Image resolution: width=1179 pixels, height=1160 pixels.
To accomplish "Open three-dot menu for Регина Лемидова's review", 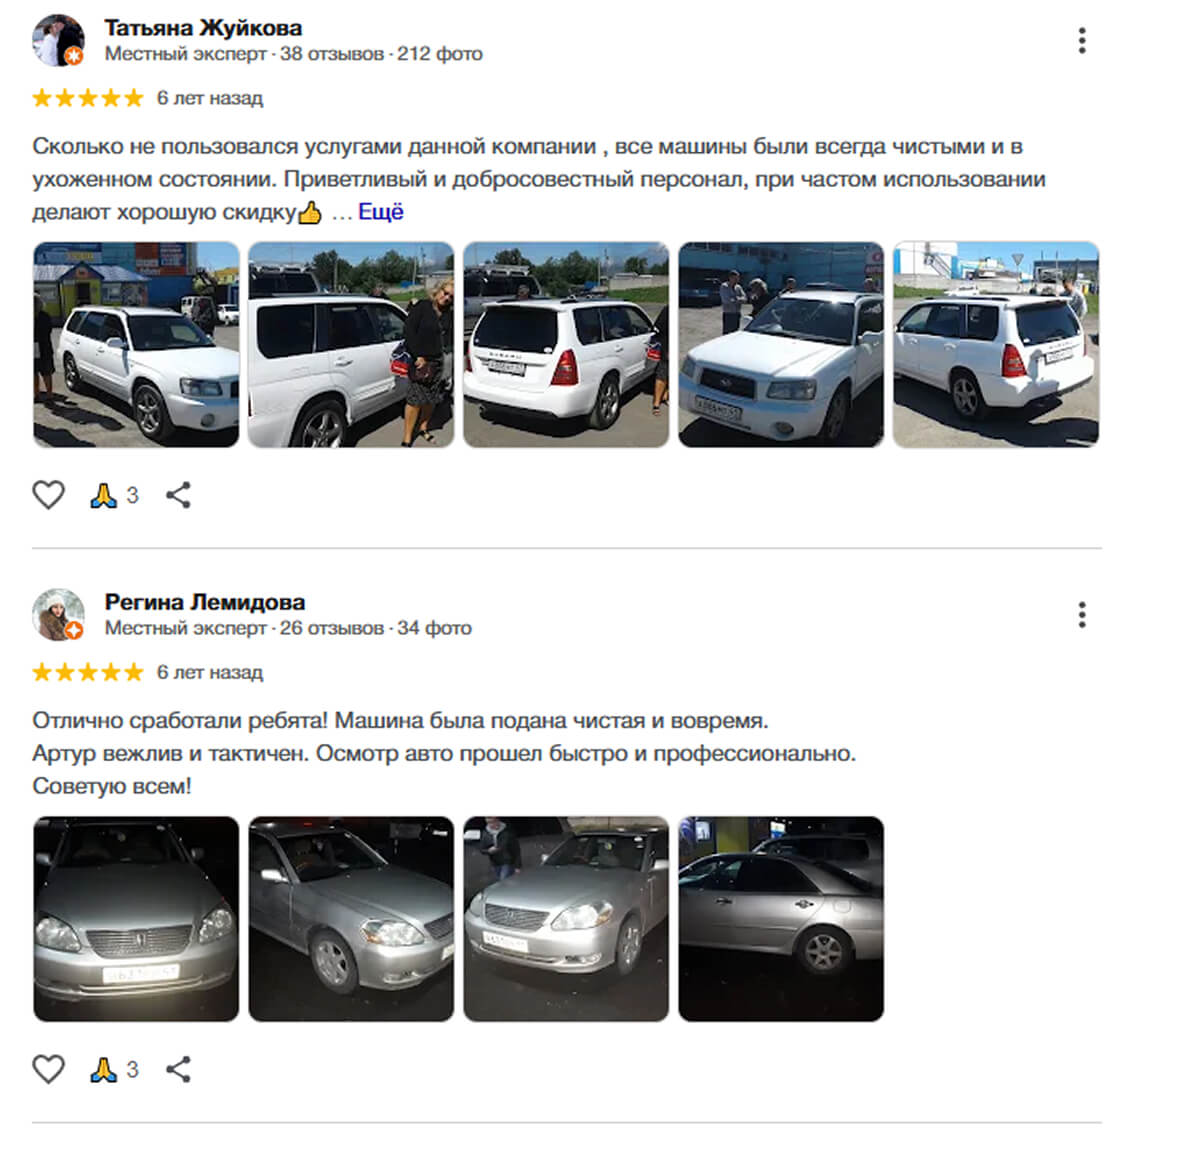I will point(1082,615).
